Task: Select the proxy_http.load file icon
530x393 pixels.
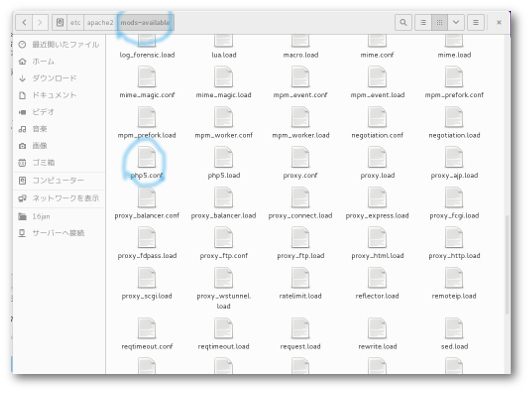Action: 454,238
